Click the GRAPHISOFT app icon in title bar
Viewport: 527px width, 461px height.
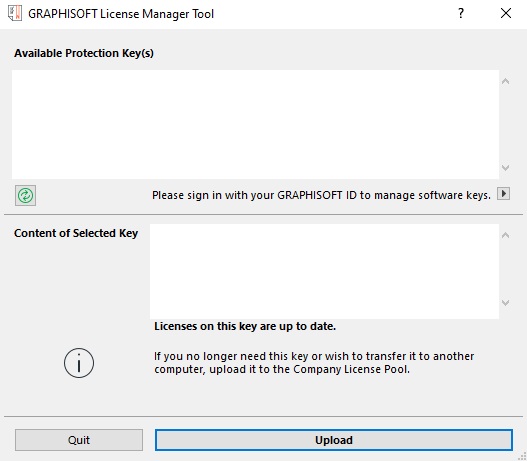coord(15,13)
